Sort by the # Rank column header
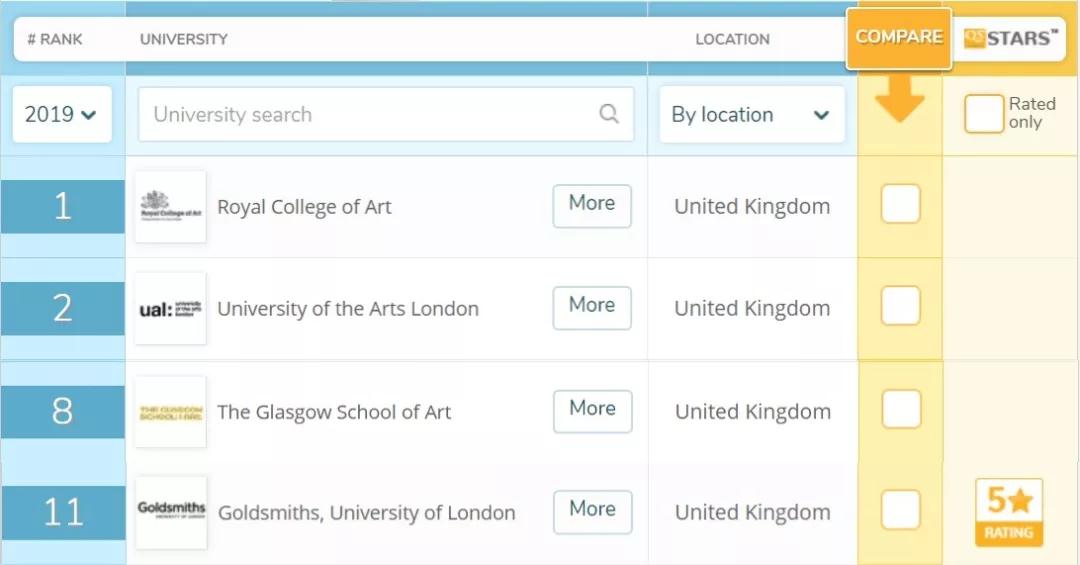 pyautogui.click(x=55, y=40)
